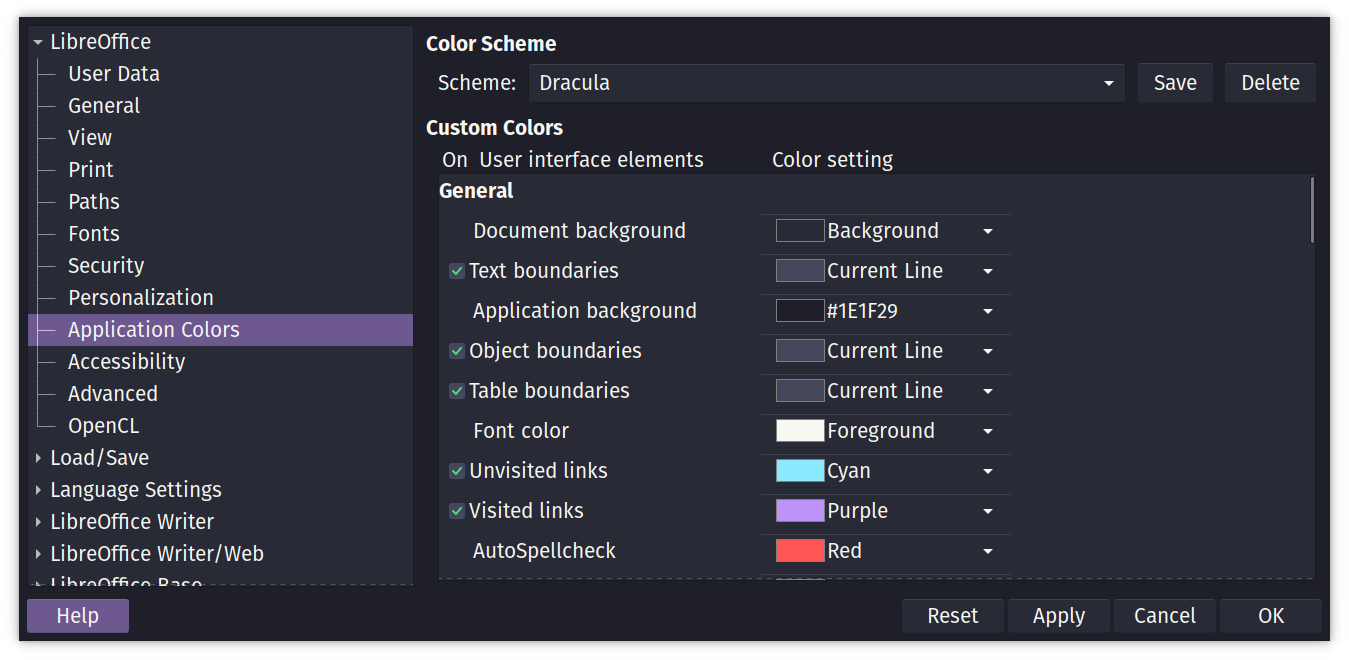Click the Cyan swatch for Unvisited links
The image size is (1349, 660).
tap(800, 471)
